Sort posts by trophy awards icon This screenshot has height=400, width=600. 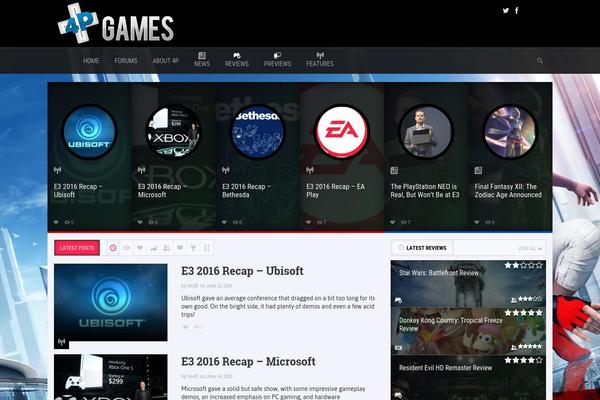pos(193,248)
